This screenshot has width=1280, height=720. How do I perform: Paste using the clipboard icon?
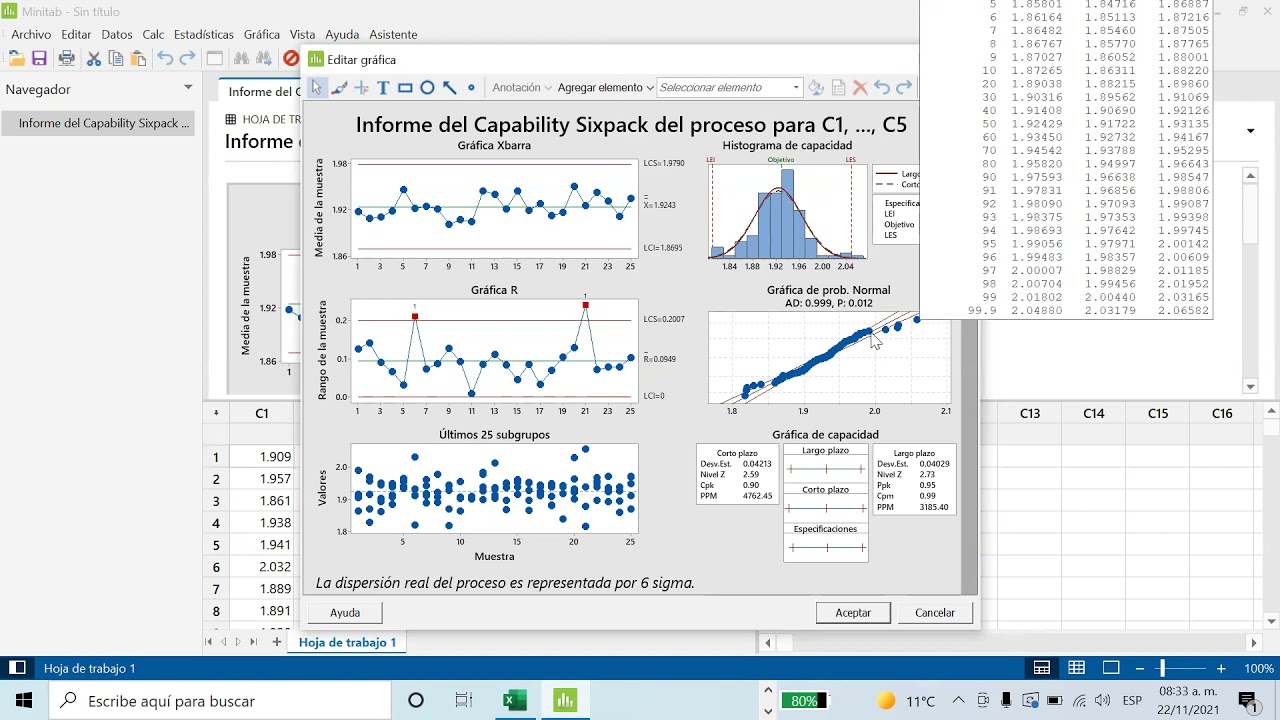pyautogui.click(x=137, y=59)
